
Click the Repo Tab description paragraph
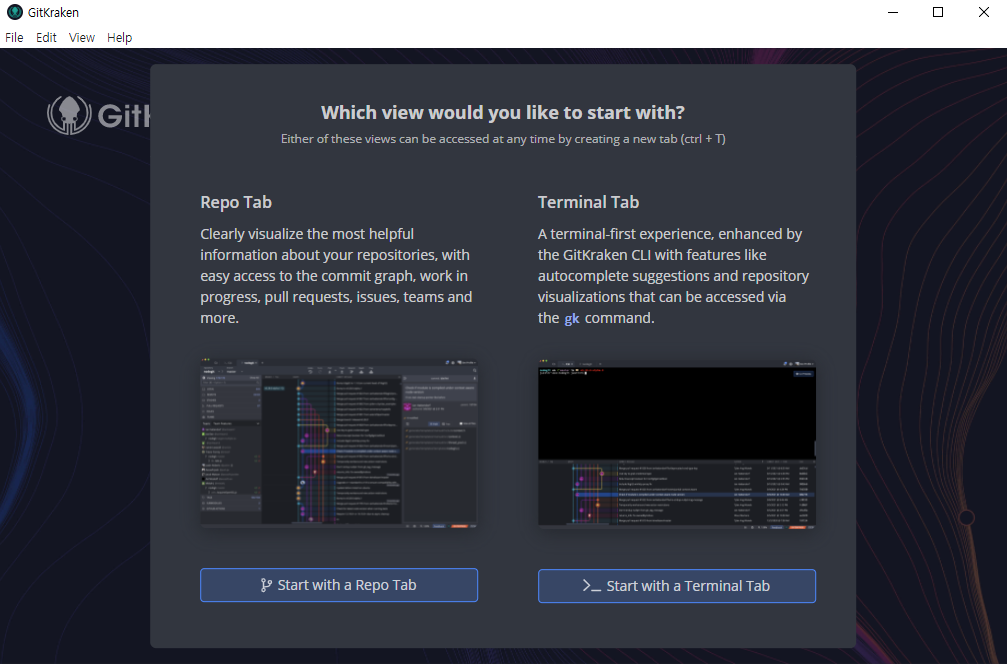[x=337, y=275]
